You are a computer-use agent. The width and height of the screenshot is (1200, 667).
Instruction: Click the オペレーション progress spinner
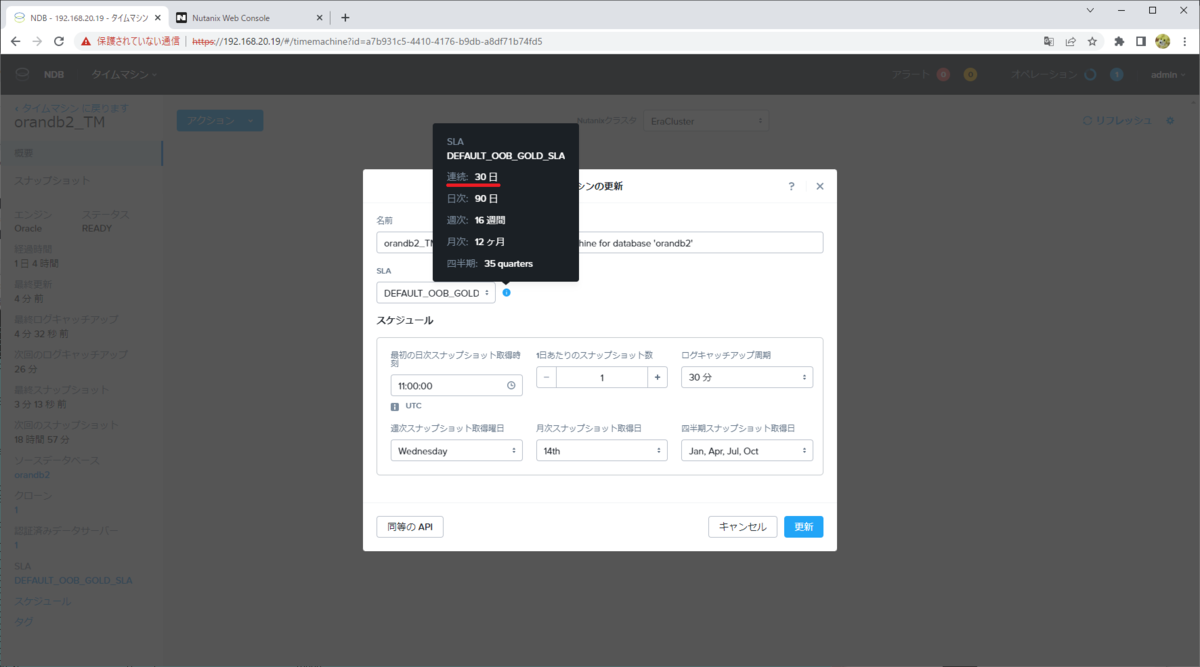tap(1090, 74)
